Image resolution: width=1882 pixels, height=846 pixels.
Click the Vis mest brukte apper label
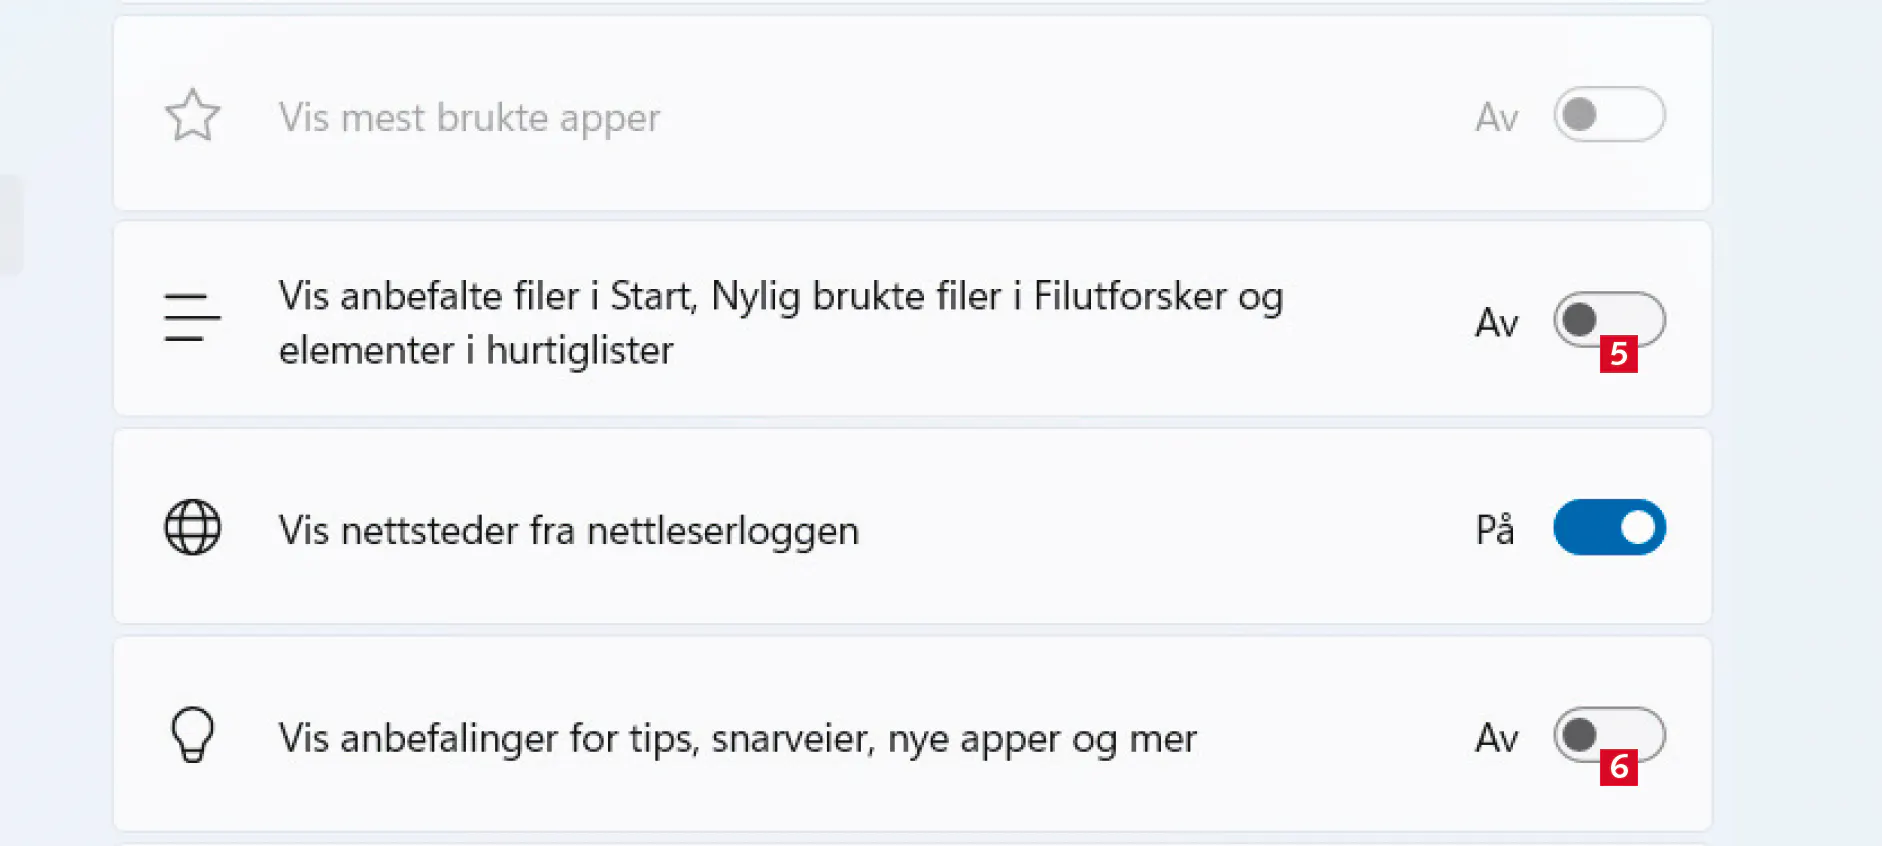tap(469, 118)
